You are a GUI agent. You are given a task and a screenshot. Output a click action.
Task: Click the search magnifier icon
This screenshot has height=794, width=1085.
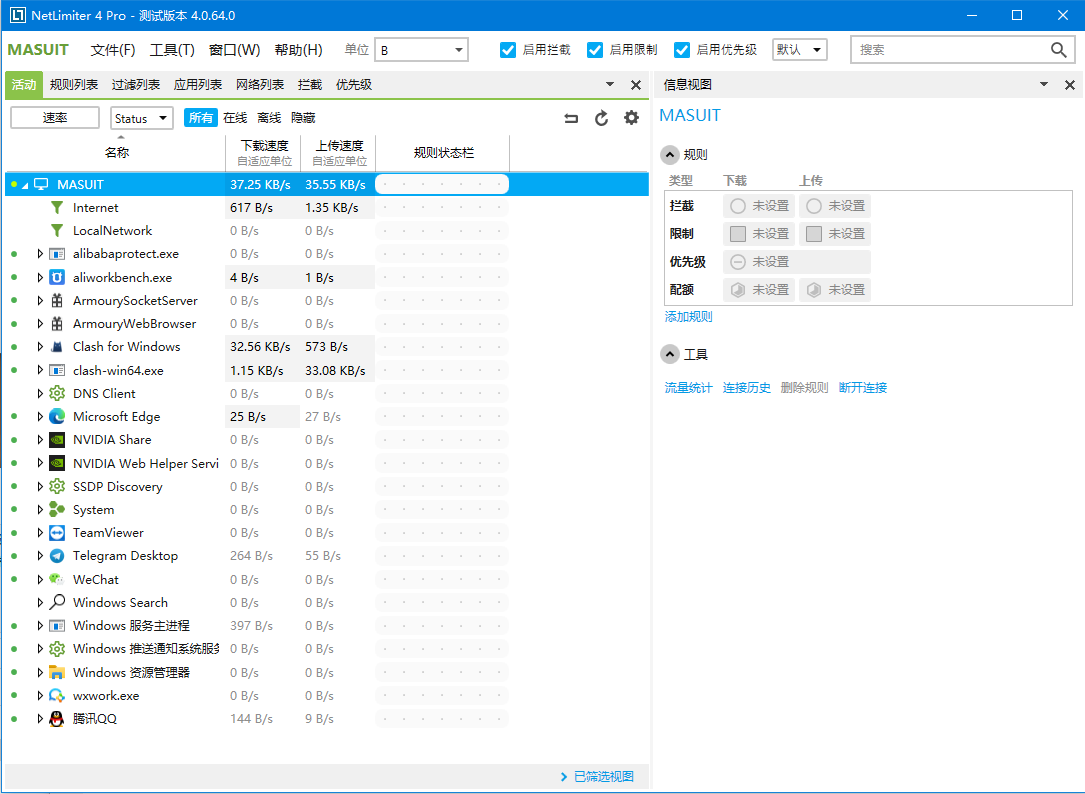click(x=1058, y=50)
